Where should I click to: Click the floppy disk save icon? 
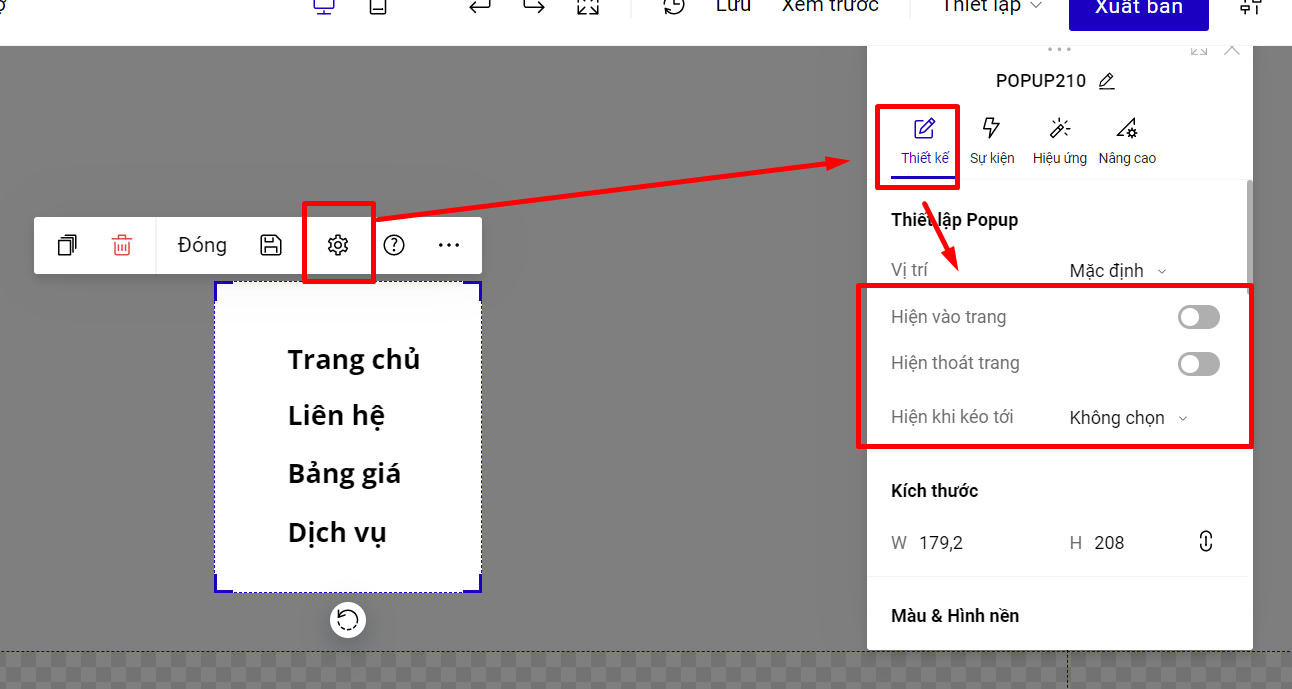[x=271, y=245]
